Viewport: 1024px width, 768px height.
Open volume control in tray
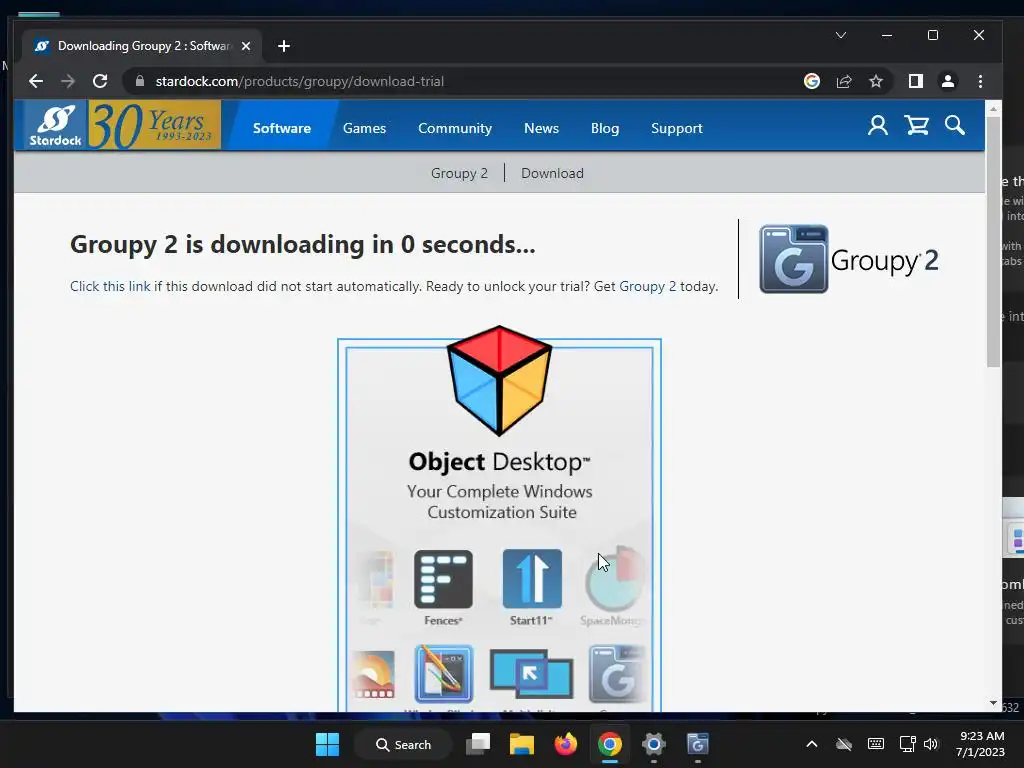[x=931, y=744]
